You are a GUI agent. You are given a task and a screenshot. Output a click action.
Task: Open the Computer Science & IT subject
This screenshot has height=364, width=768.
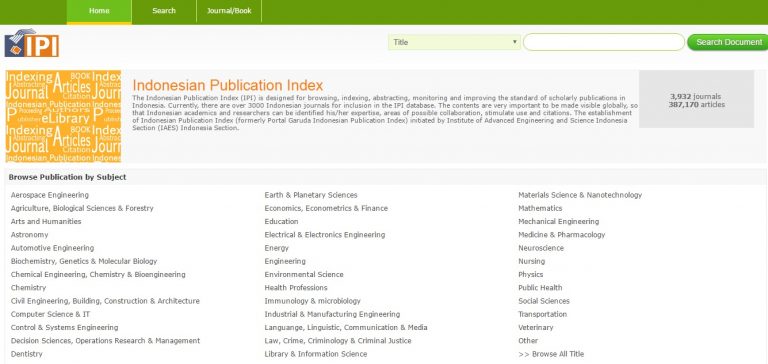(x=50, y=314)
